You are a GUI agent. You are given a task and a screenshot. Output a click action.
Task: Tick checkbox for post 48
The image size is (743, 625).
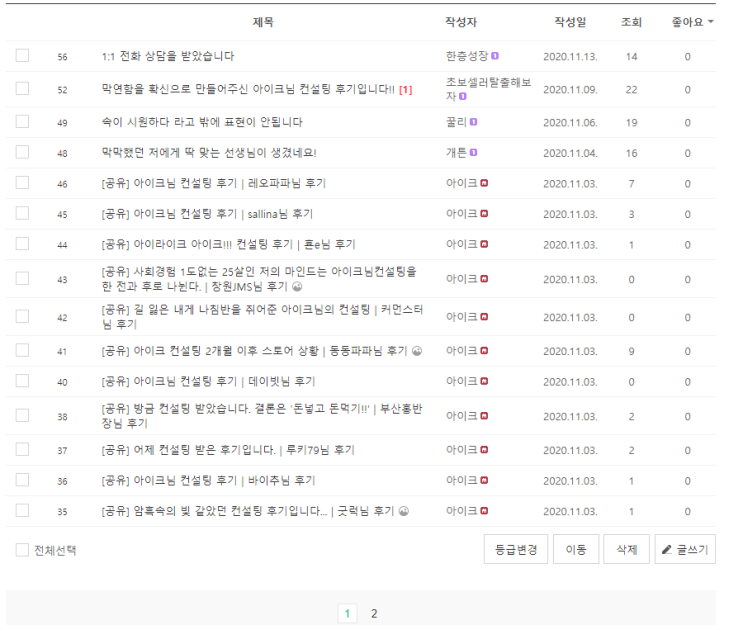22,152
